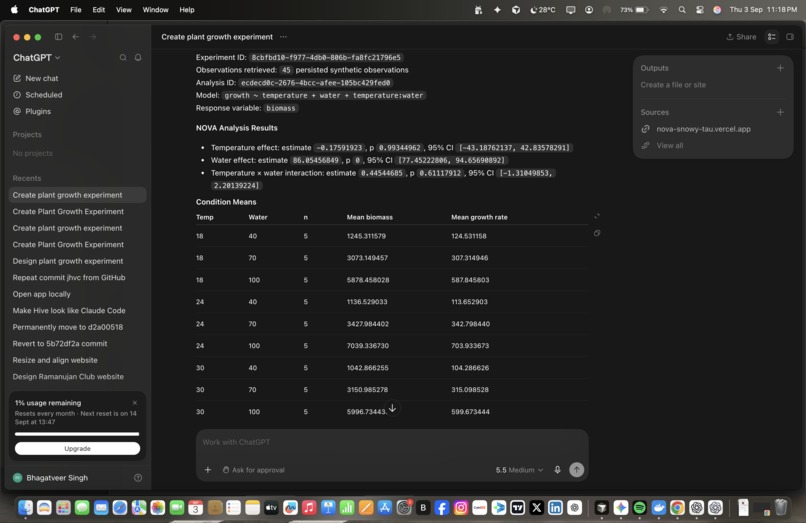This screenshot has width=806, height=523.
Task: Jump to bottom with down arrow
Action: tap(392, 408)
